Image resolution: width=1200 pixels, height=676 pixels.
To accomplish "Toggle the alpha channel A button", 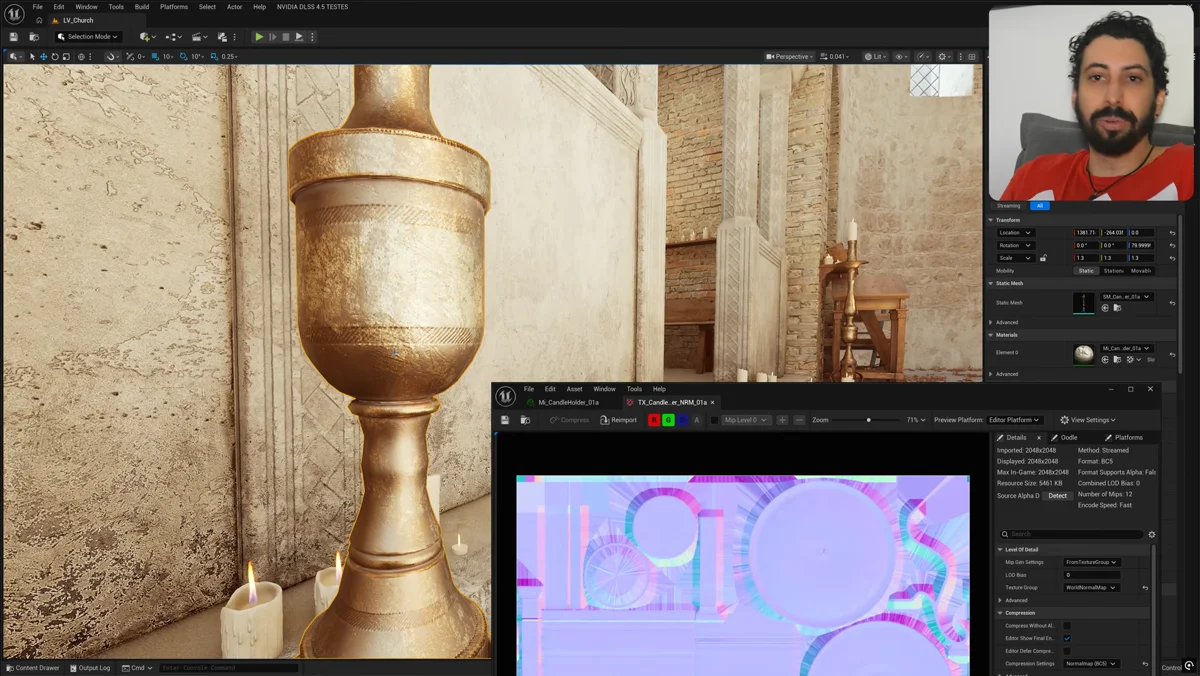I will 696,420.
